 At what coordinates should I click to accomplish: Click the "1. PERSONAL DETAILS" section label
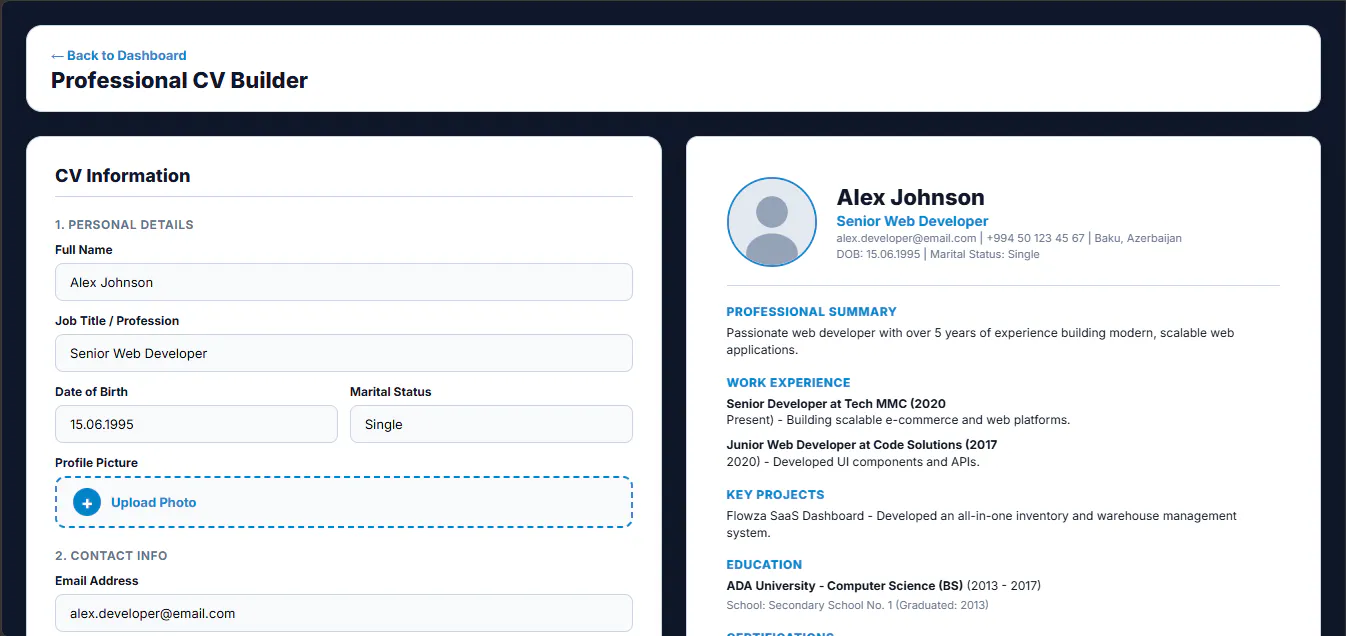(124, 225)
